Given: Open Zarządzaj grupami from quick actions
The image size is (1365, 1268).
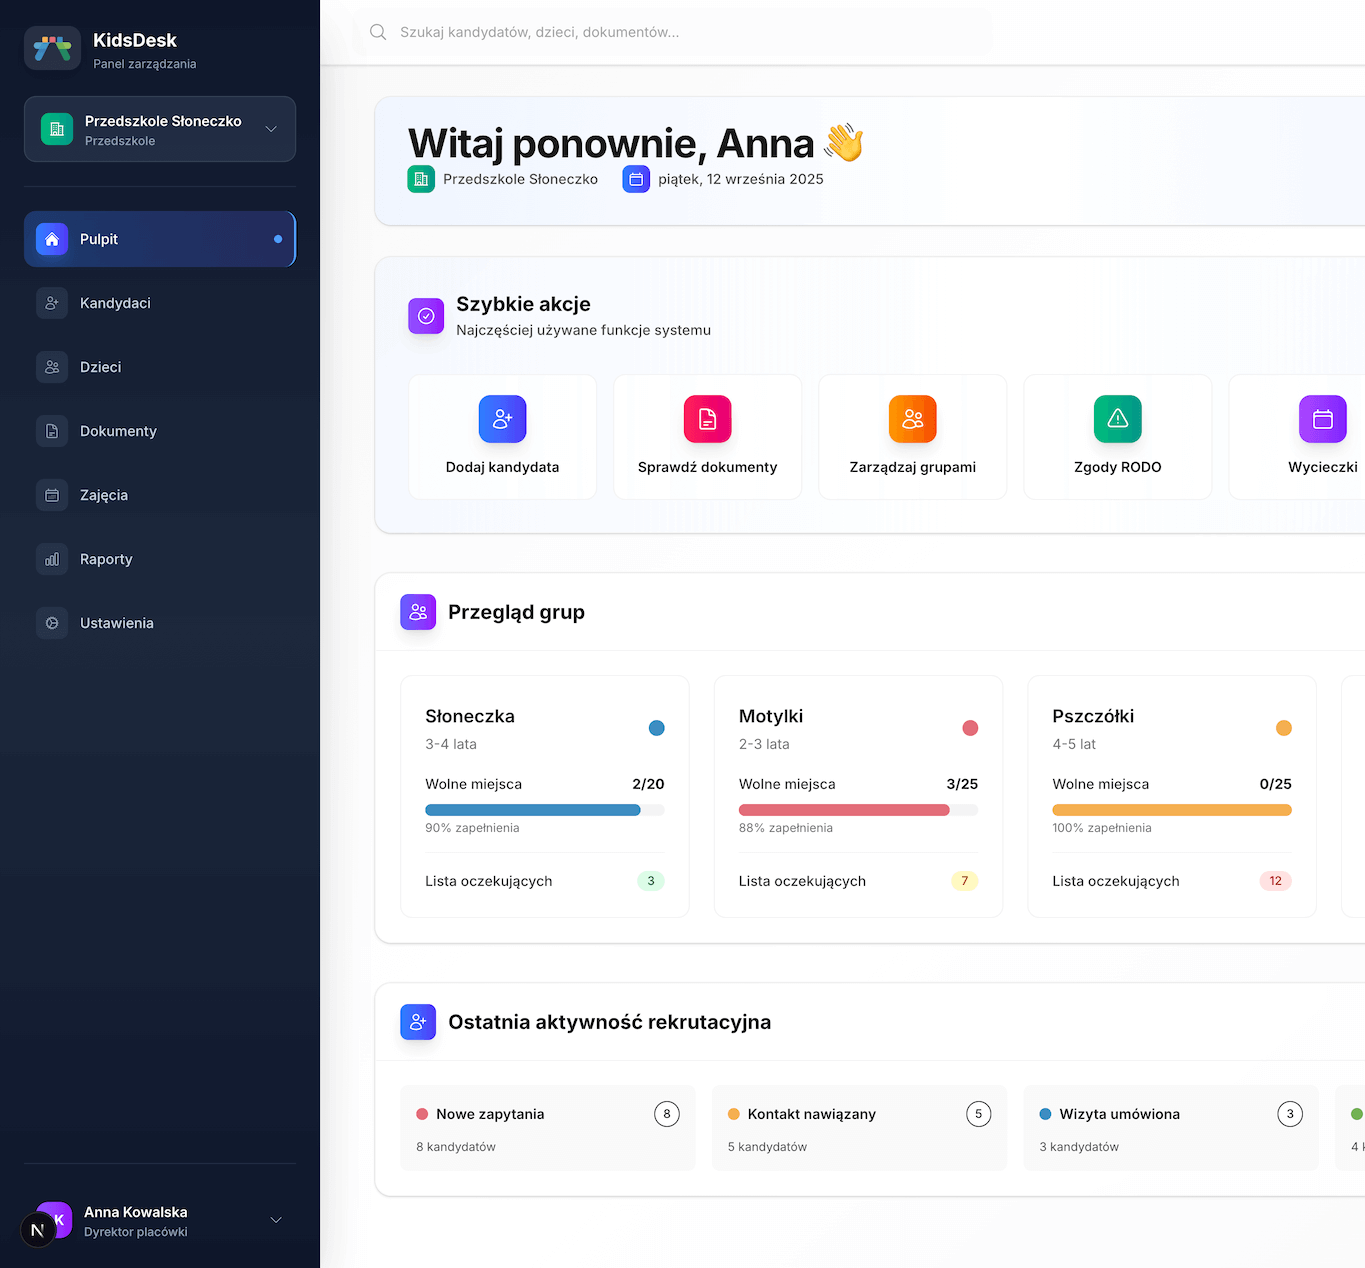Looking at the screenshot, I should pyautogui.click(x=912, y=419).
